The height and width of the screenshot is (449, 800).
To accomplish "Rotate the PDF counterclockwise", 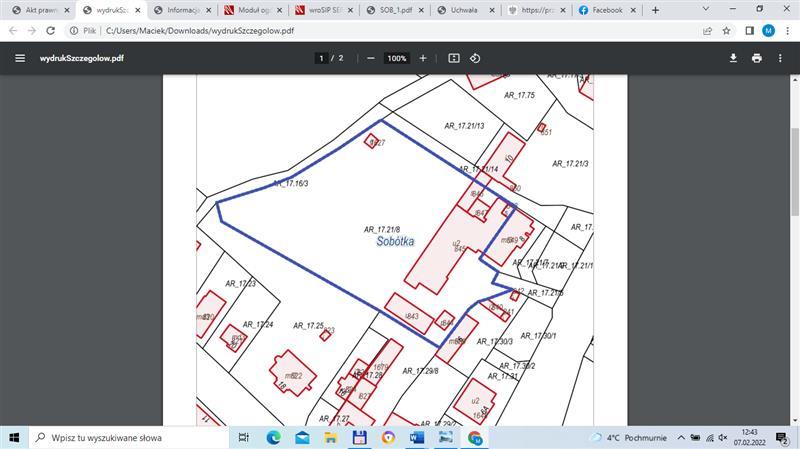I will point(476,58).
